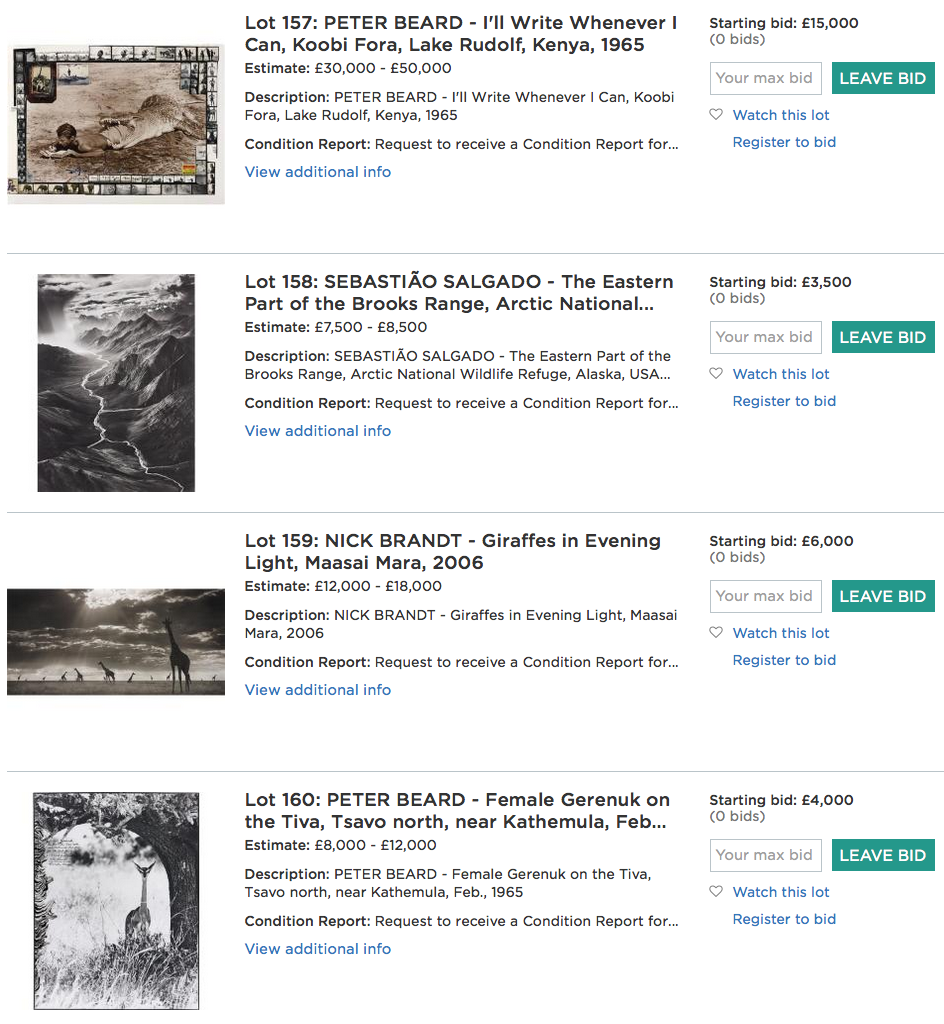Leave a bid on Lot 159
Screen dimensions: 944x1024
click(883, 596)
